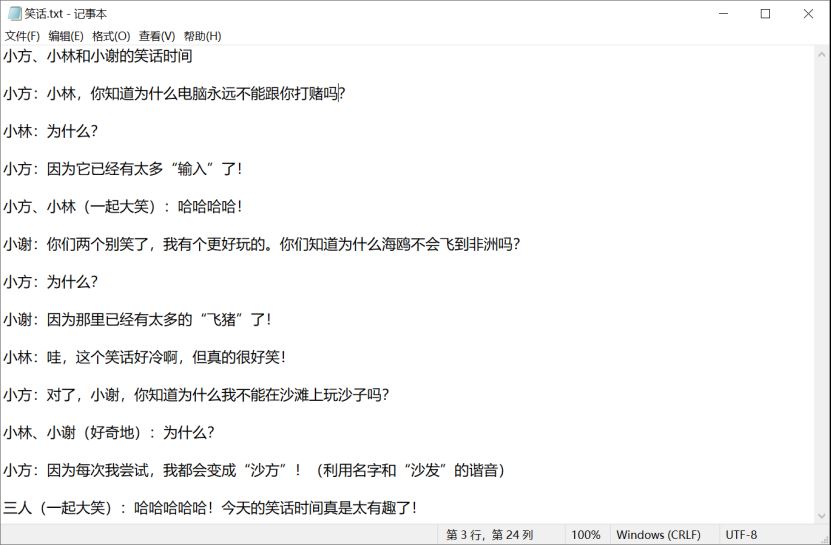Image resolution: width=831 pixels, height=545 pixels.
Task: Click the line asking about 电脑永远不能跟你打赌
Action: pyautogui.click(x=174, y=93)
